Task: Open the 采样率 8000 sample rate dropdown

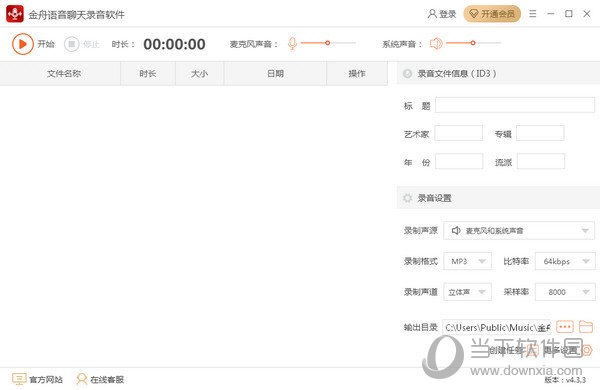Action: (x=565, y=292)
